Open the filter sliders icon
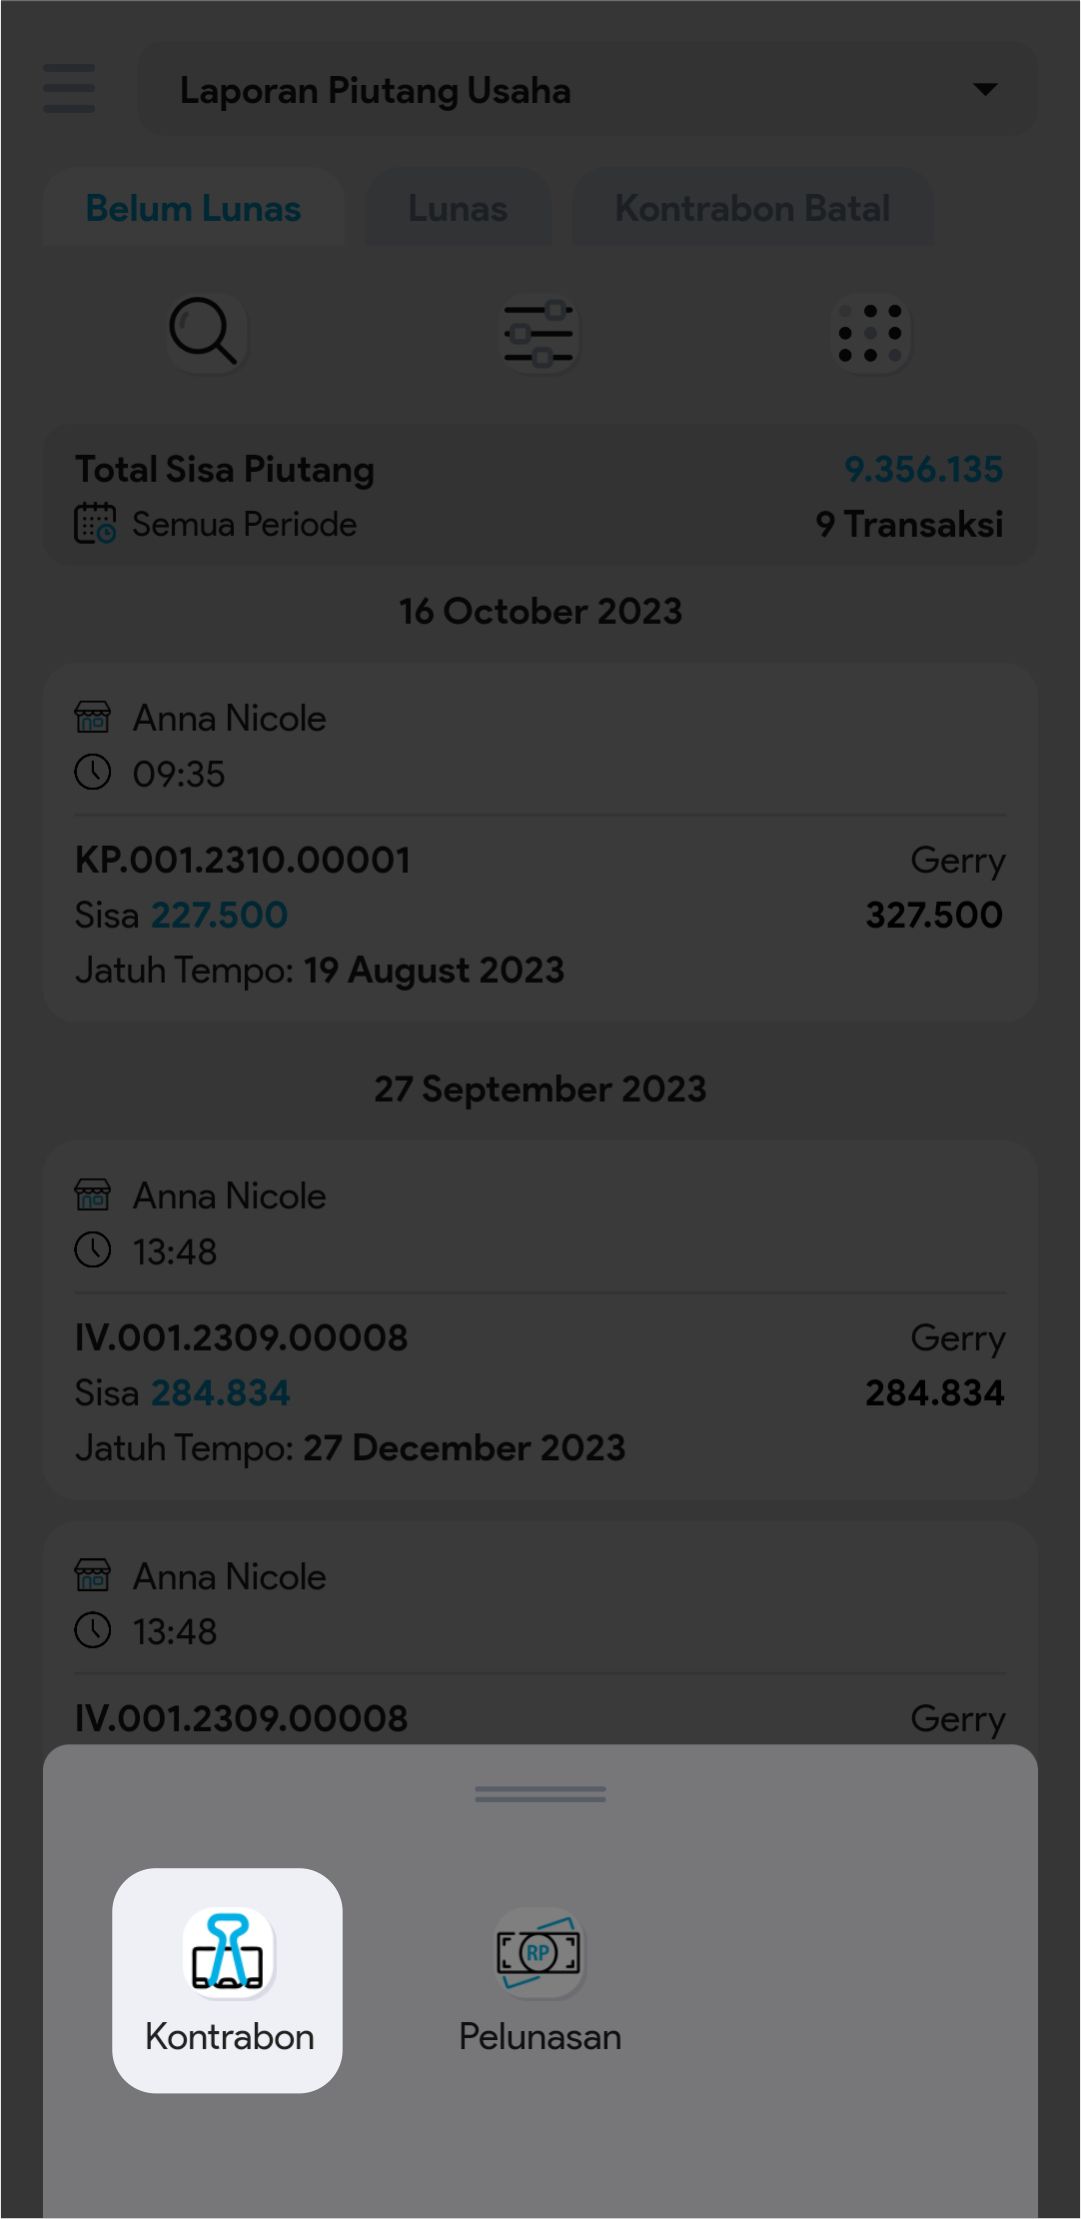The image size is (1081, 2219). 540,334
